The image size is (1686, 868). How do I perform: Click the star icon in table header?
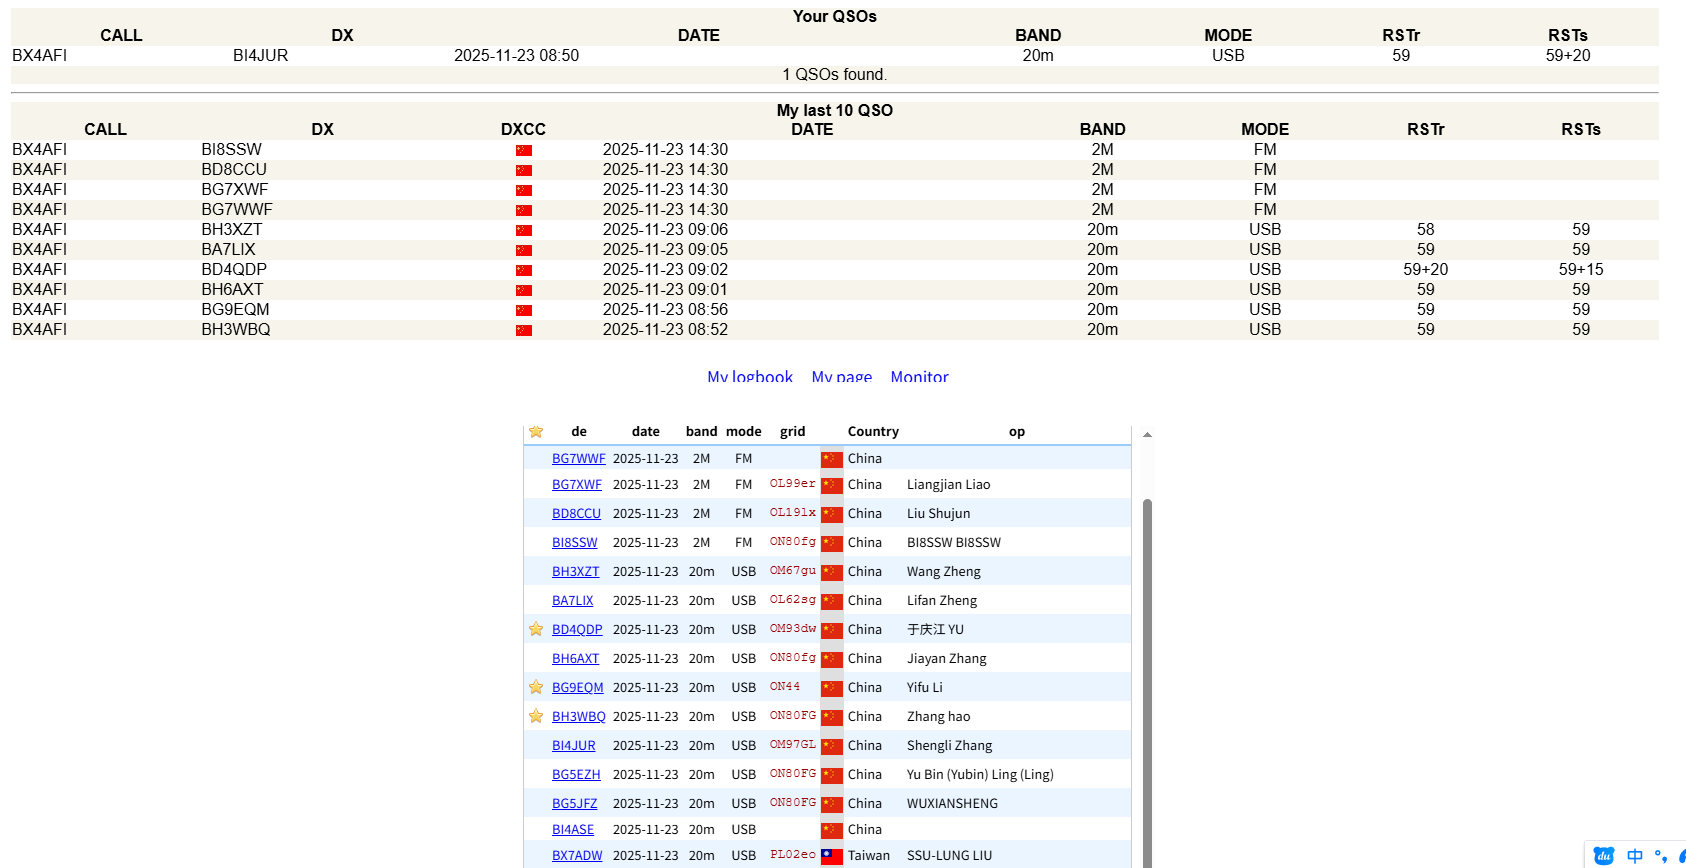tap(536, 432)
